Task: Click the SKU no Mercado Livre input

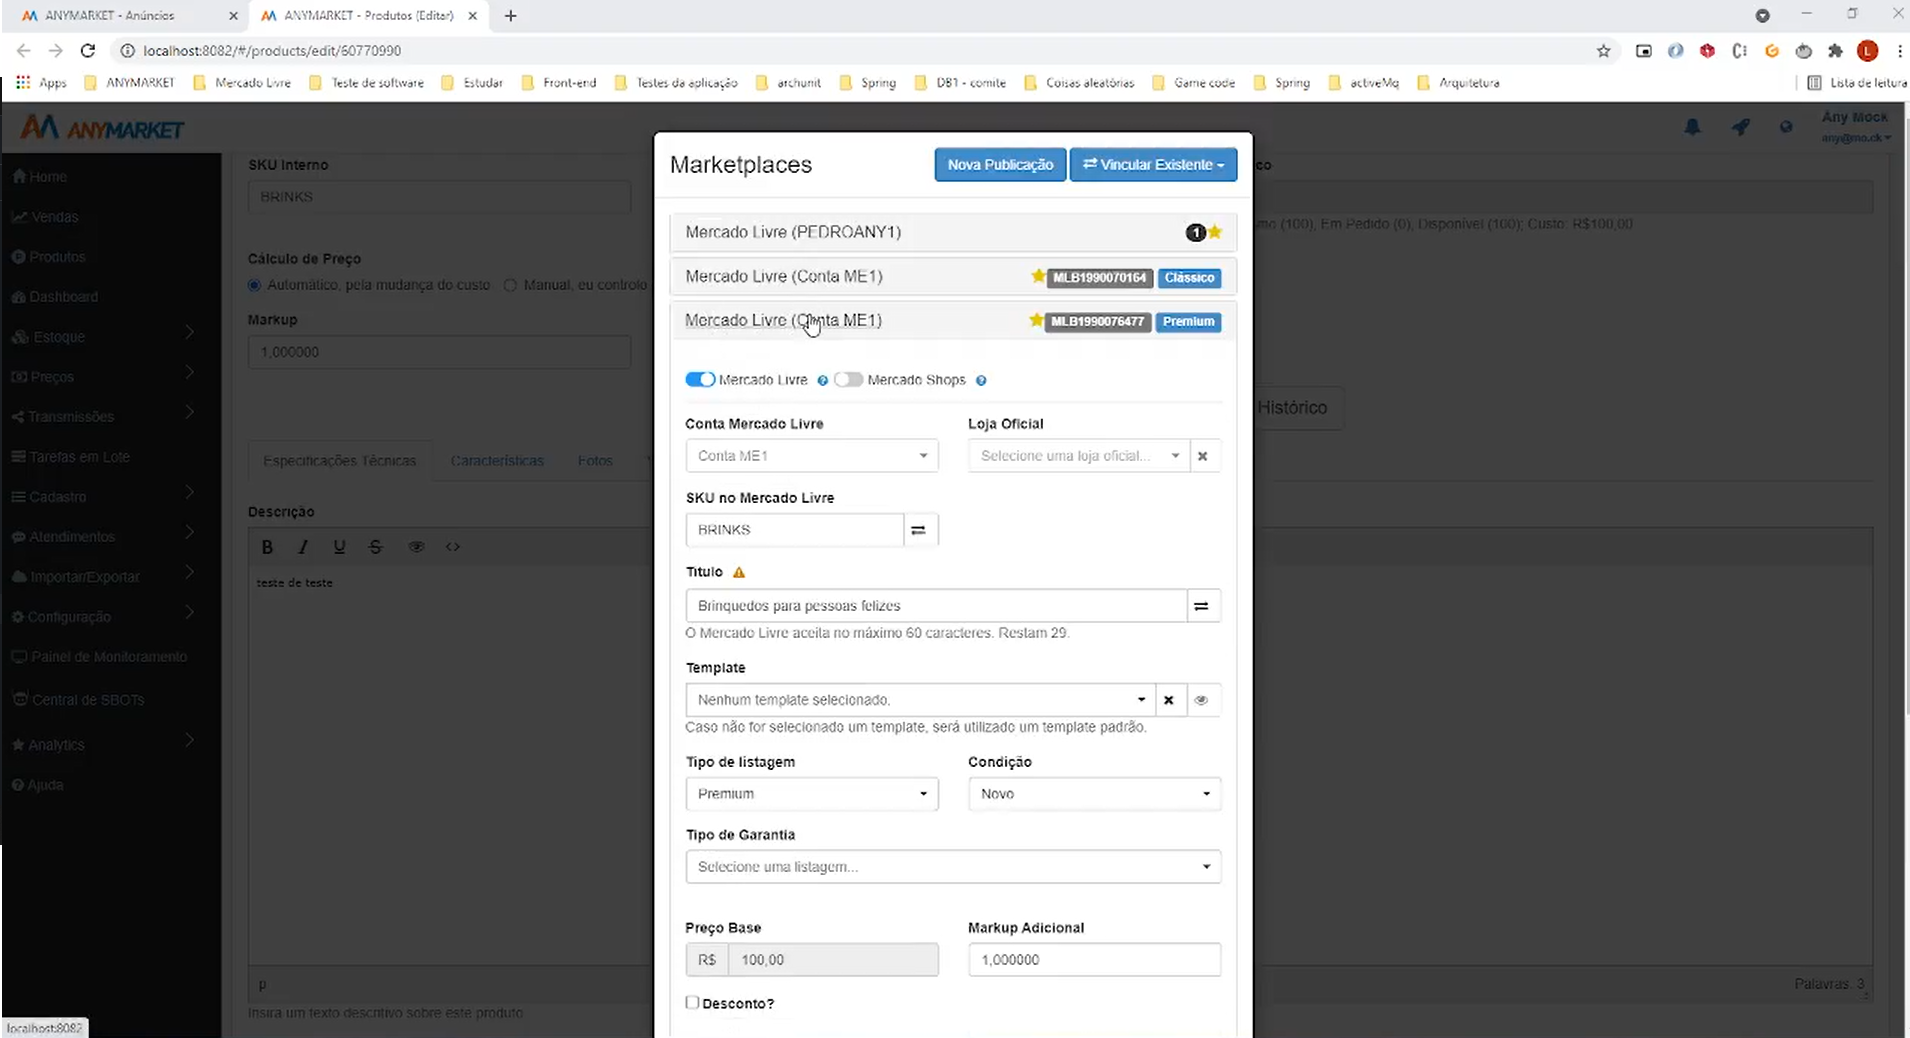Action: click(795, 530)
